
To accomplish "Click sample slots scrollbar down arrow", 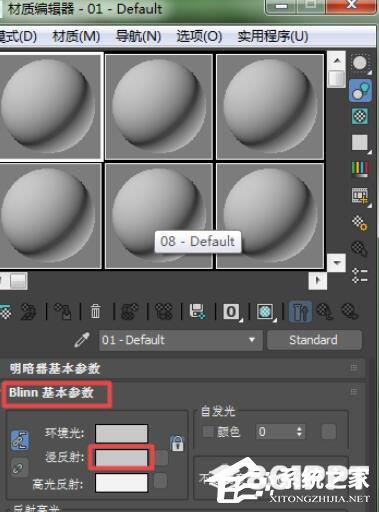I will pyautogui.click(x=337, y=263).
